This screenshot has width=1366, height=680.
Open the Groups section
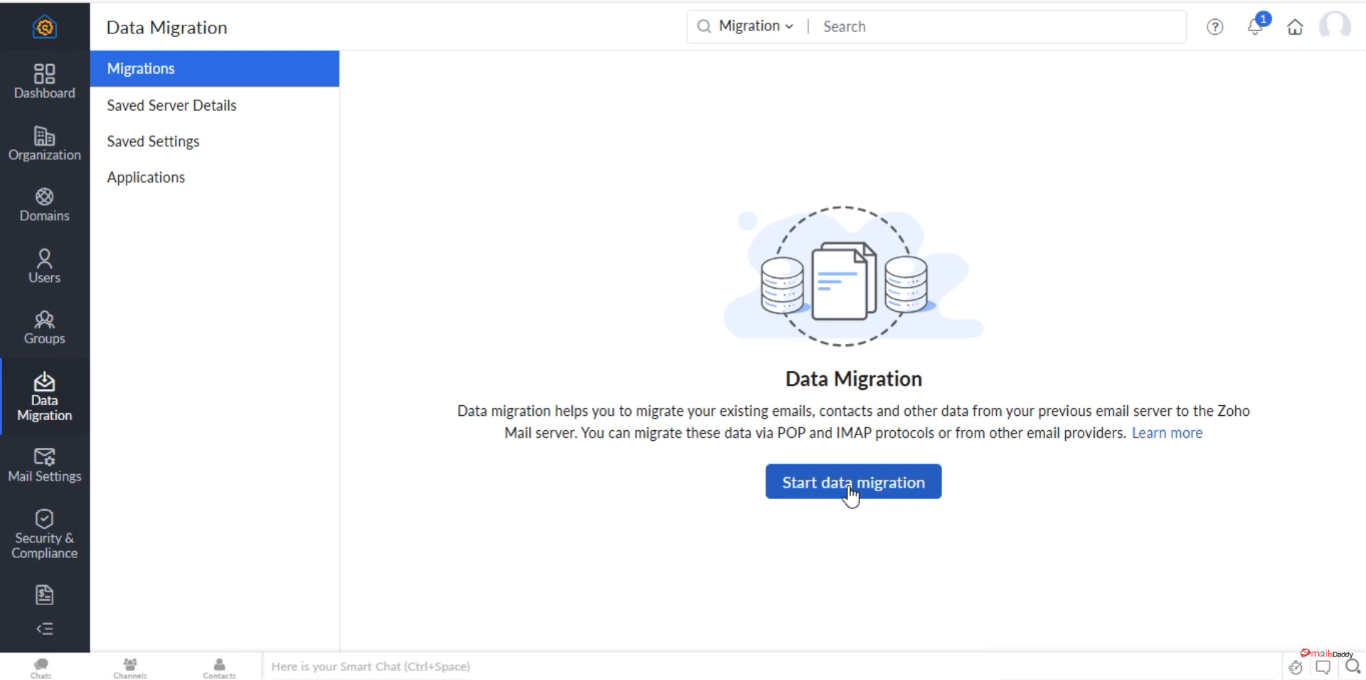(x=44, y=326)
